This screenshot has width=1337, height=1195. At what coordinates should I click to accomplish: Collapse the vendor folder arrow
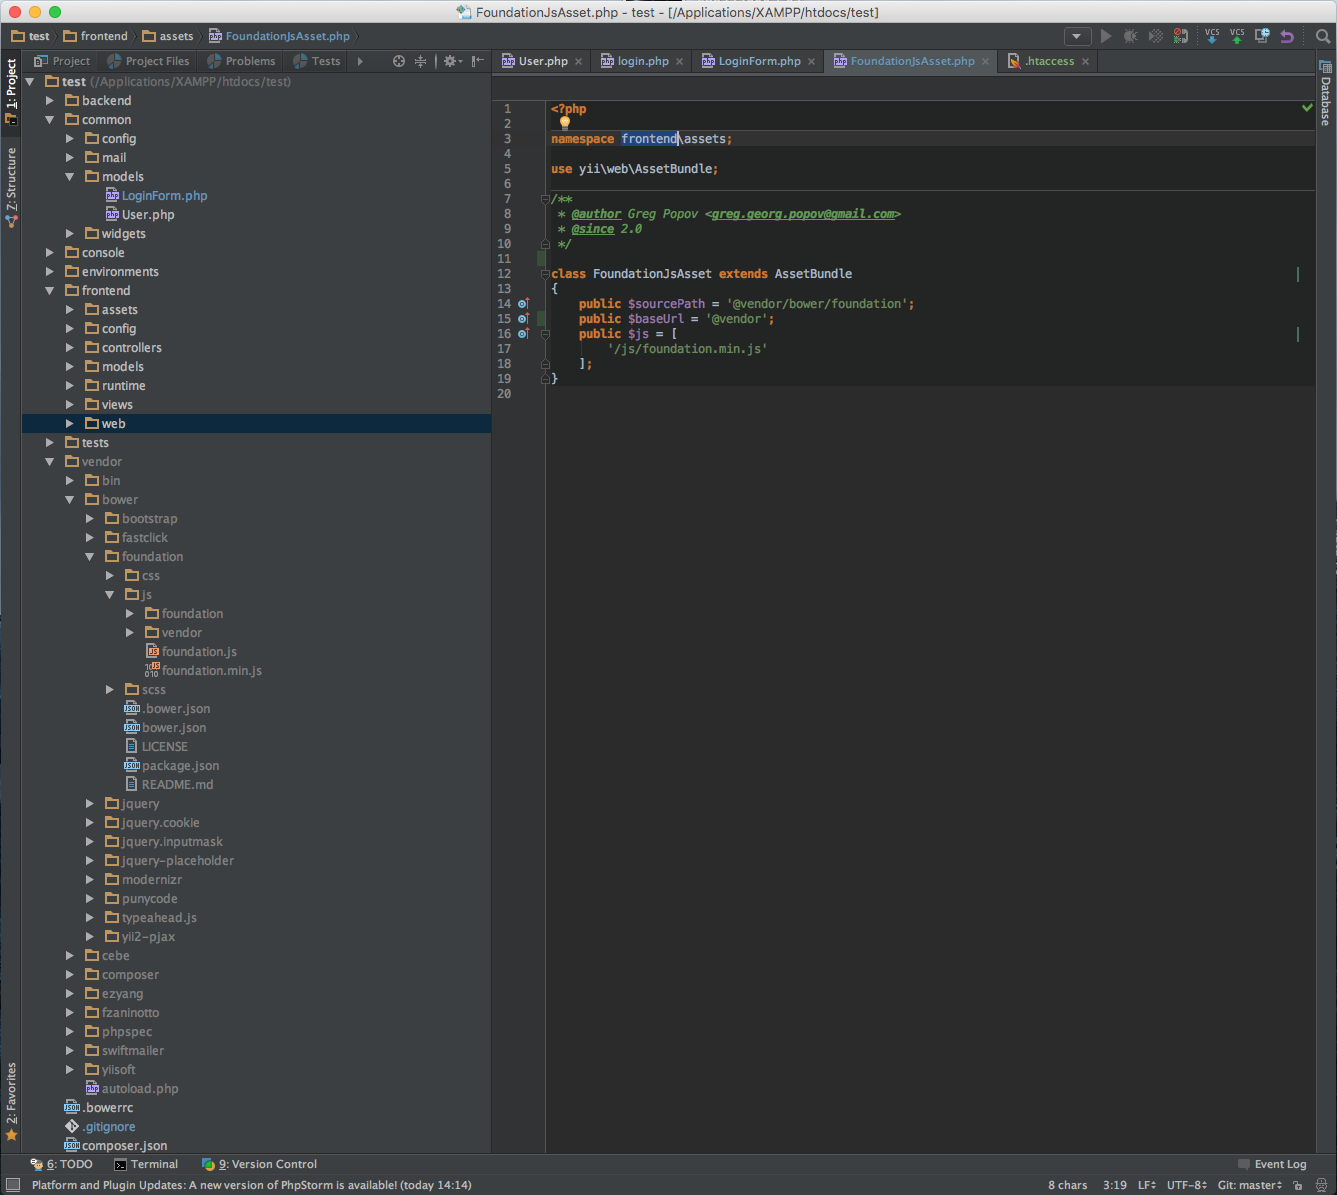[x=49, y=462]
